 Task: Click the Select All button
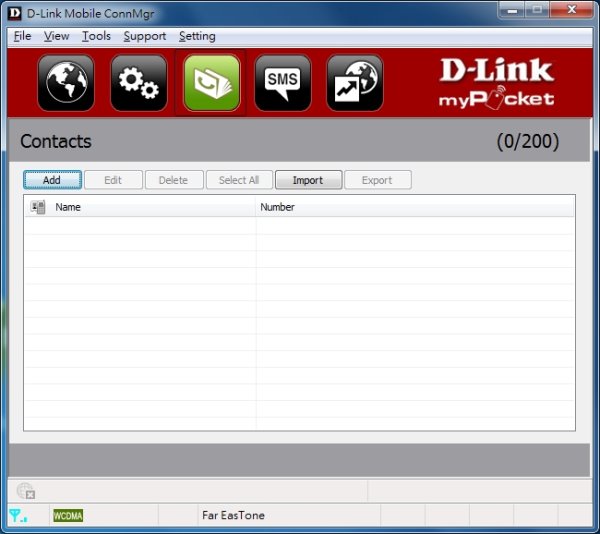[239, 180]
